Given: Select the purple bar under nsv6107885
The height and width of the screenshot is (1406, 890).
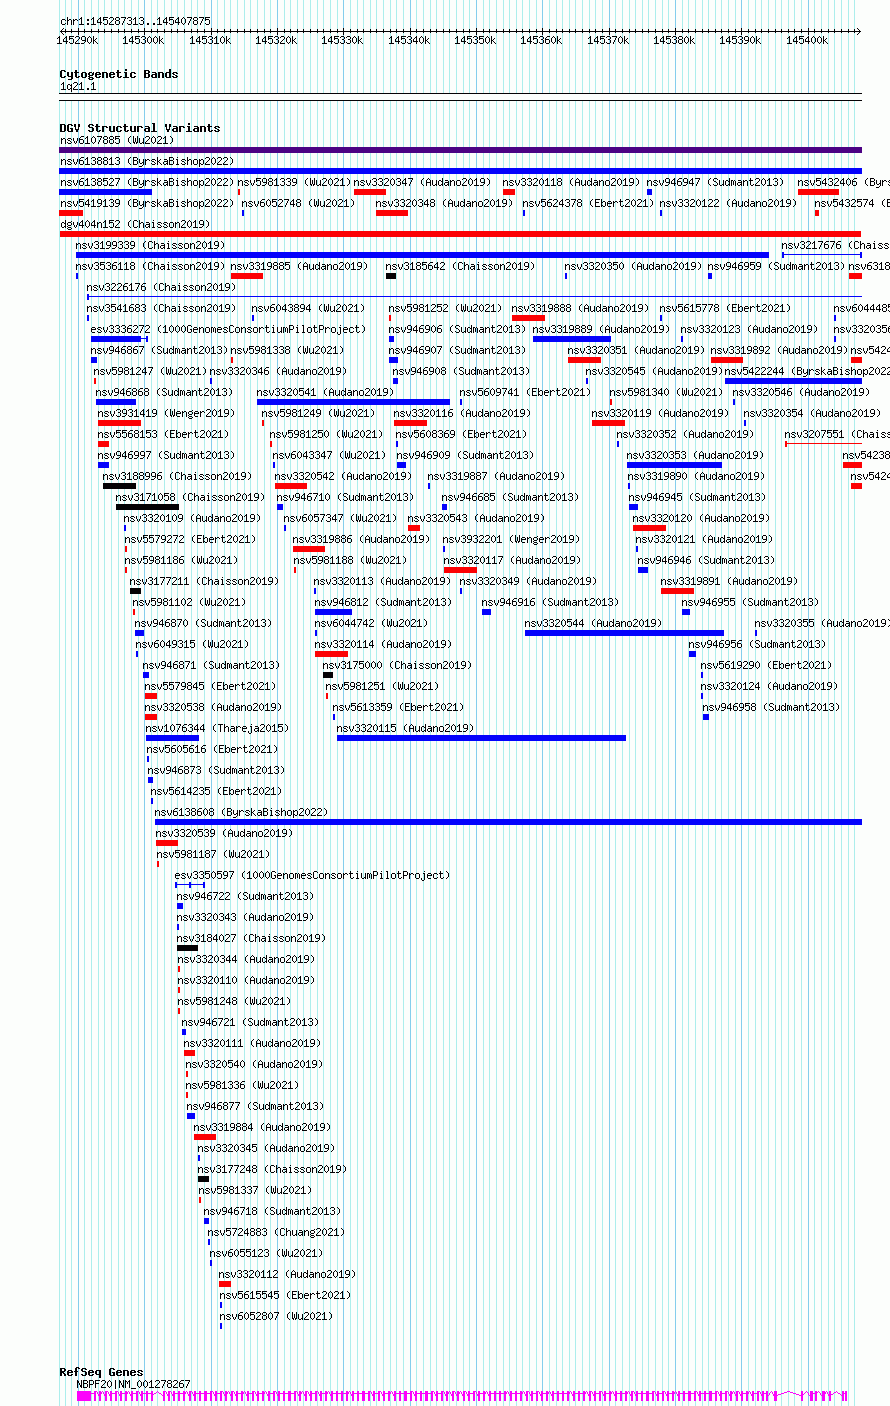Looking at the screenshot, I should coord(460,150).
